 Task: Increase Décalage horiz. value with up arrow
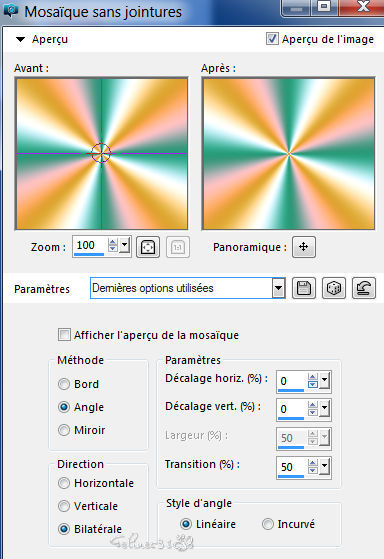click(x=313, y=377)
